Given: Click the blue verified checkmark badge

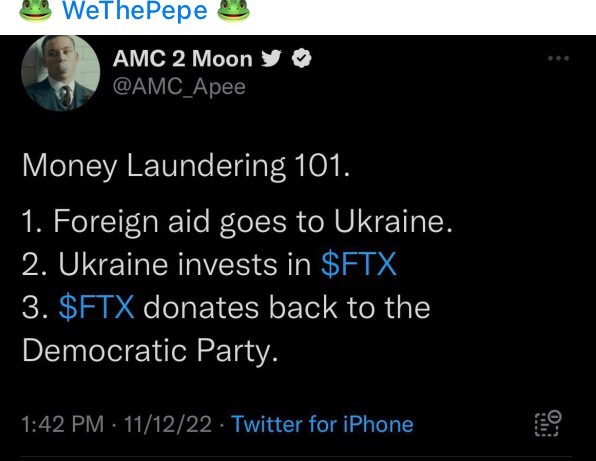Looking at the screenshot, I should click(x=301, y=58).
